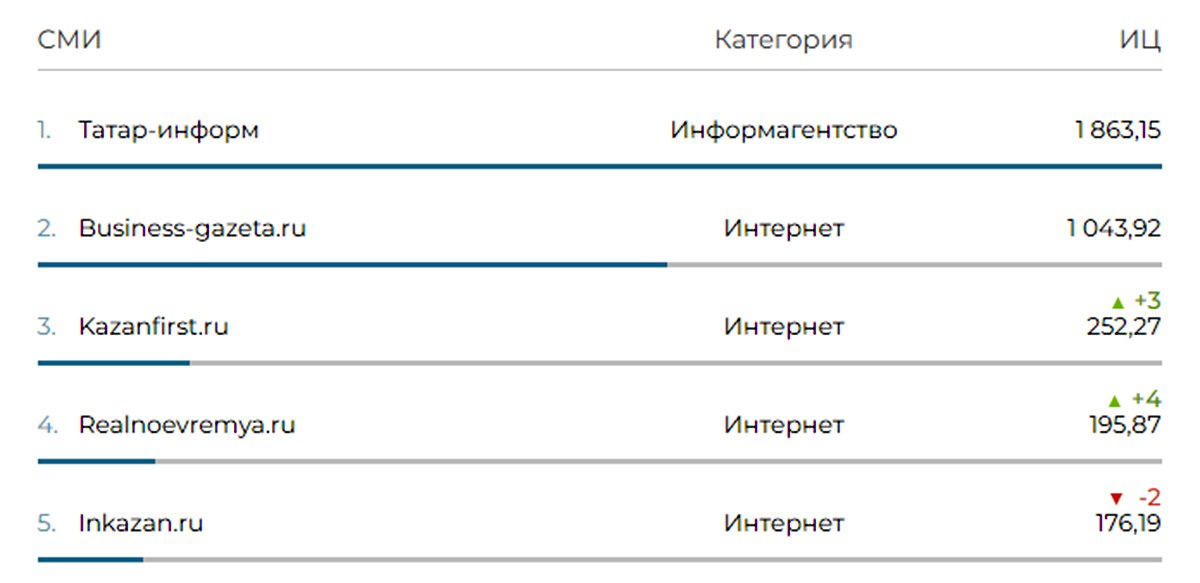Image resolution: width=1200 pixels, height=583 pixels.
Task: Open the Business-gazeta.ru entry
Action: [192, 228]
